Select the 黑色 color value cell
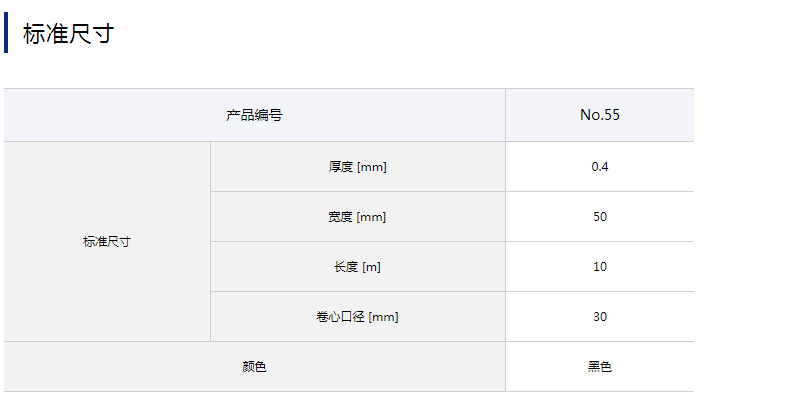The height and width of the screenshot is (411, 802). pyautogui.click(x=600, y=367)
